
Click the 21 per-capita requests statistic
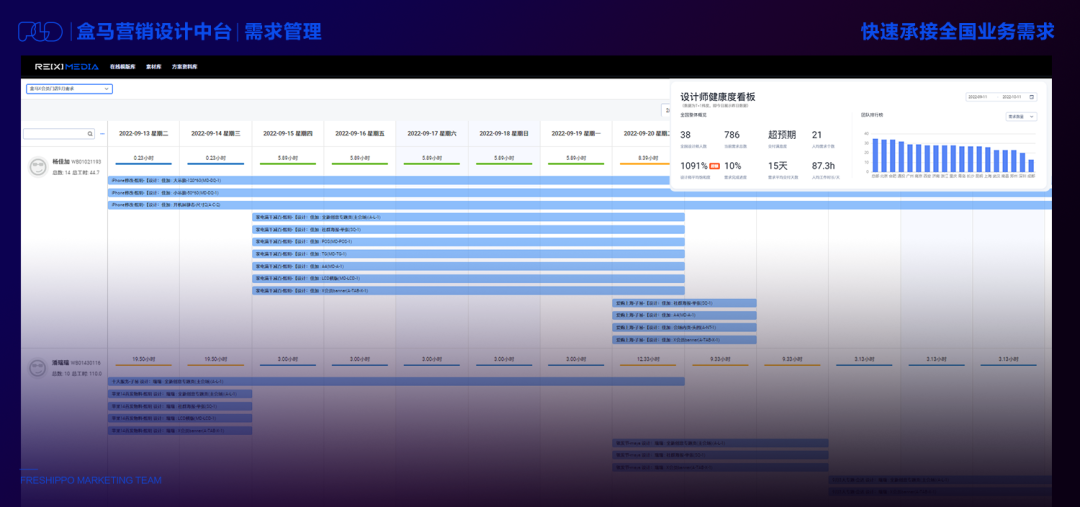(817, 135)
